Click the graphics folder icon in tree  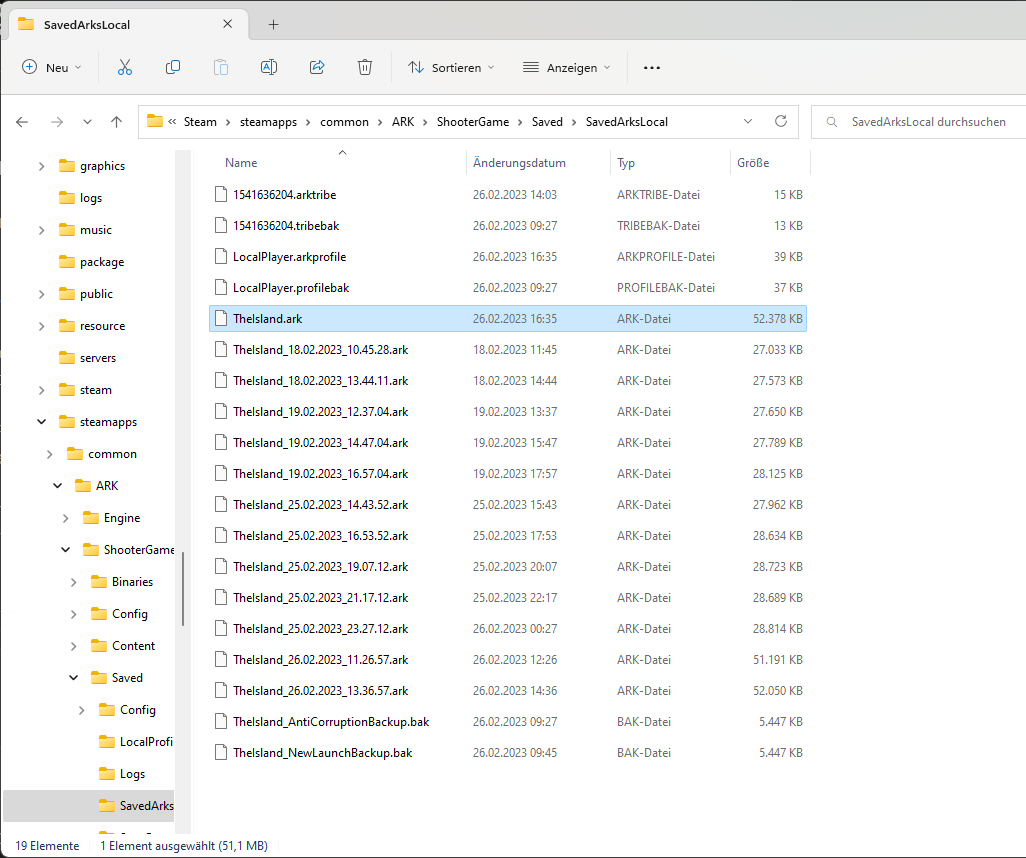click(67, 166)
